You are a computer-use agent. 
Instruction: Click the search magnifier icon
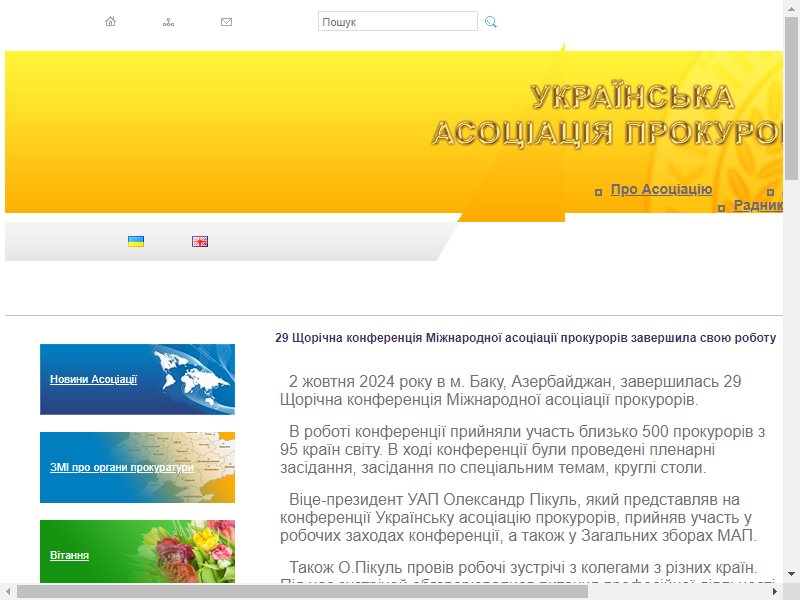tap(491, 22)
